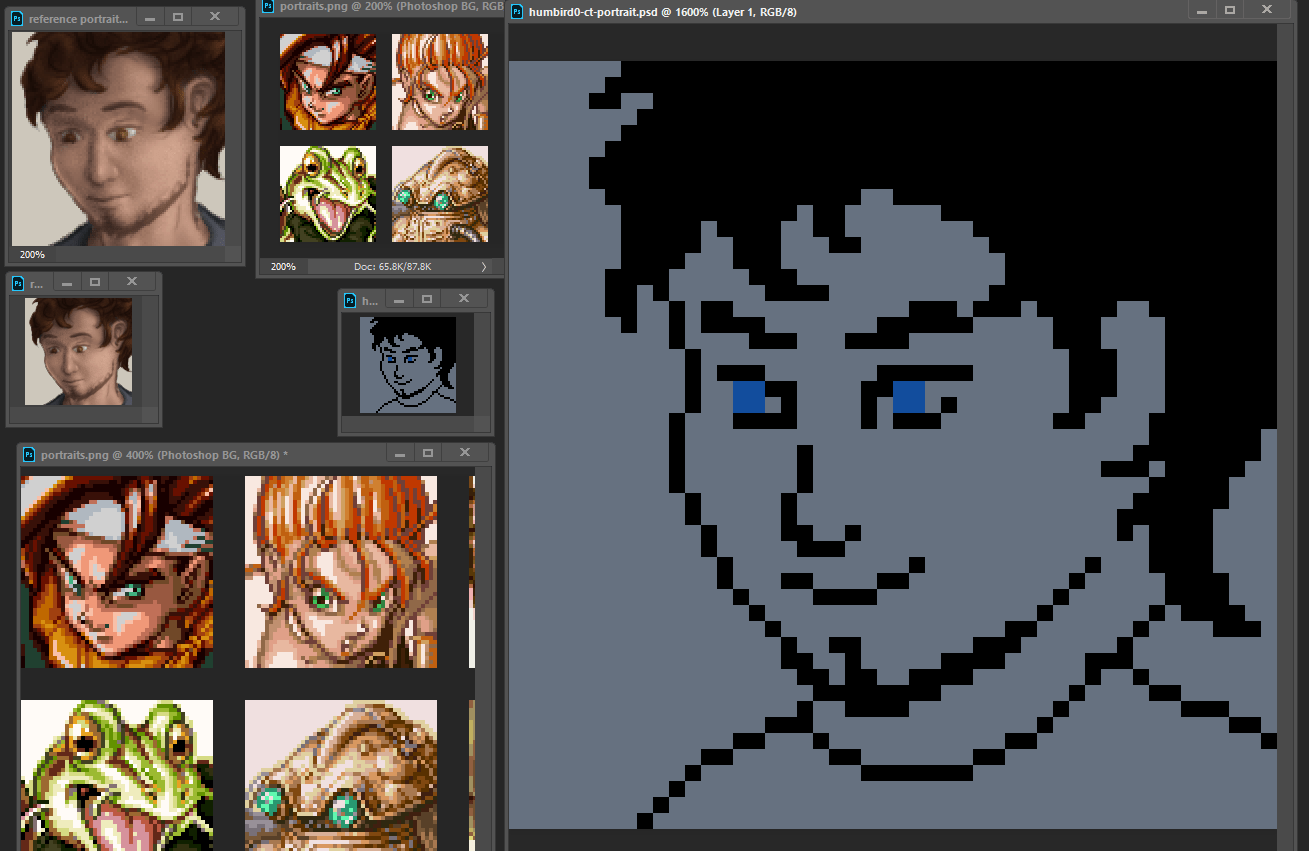Click the blue left eye on the pixel canvas
Screen dimensions: 1309x851
[x=749, y=397]
